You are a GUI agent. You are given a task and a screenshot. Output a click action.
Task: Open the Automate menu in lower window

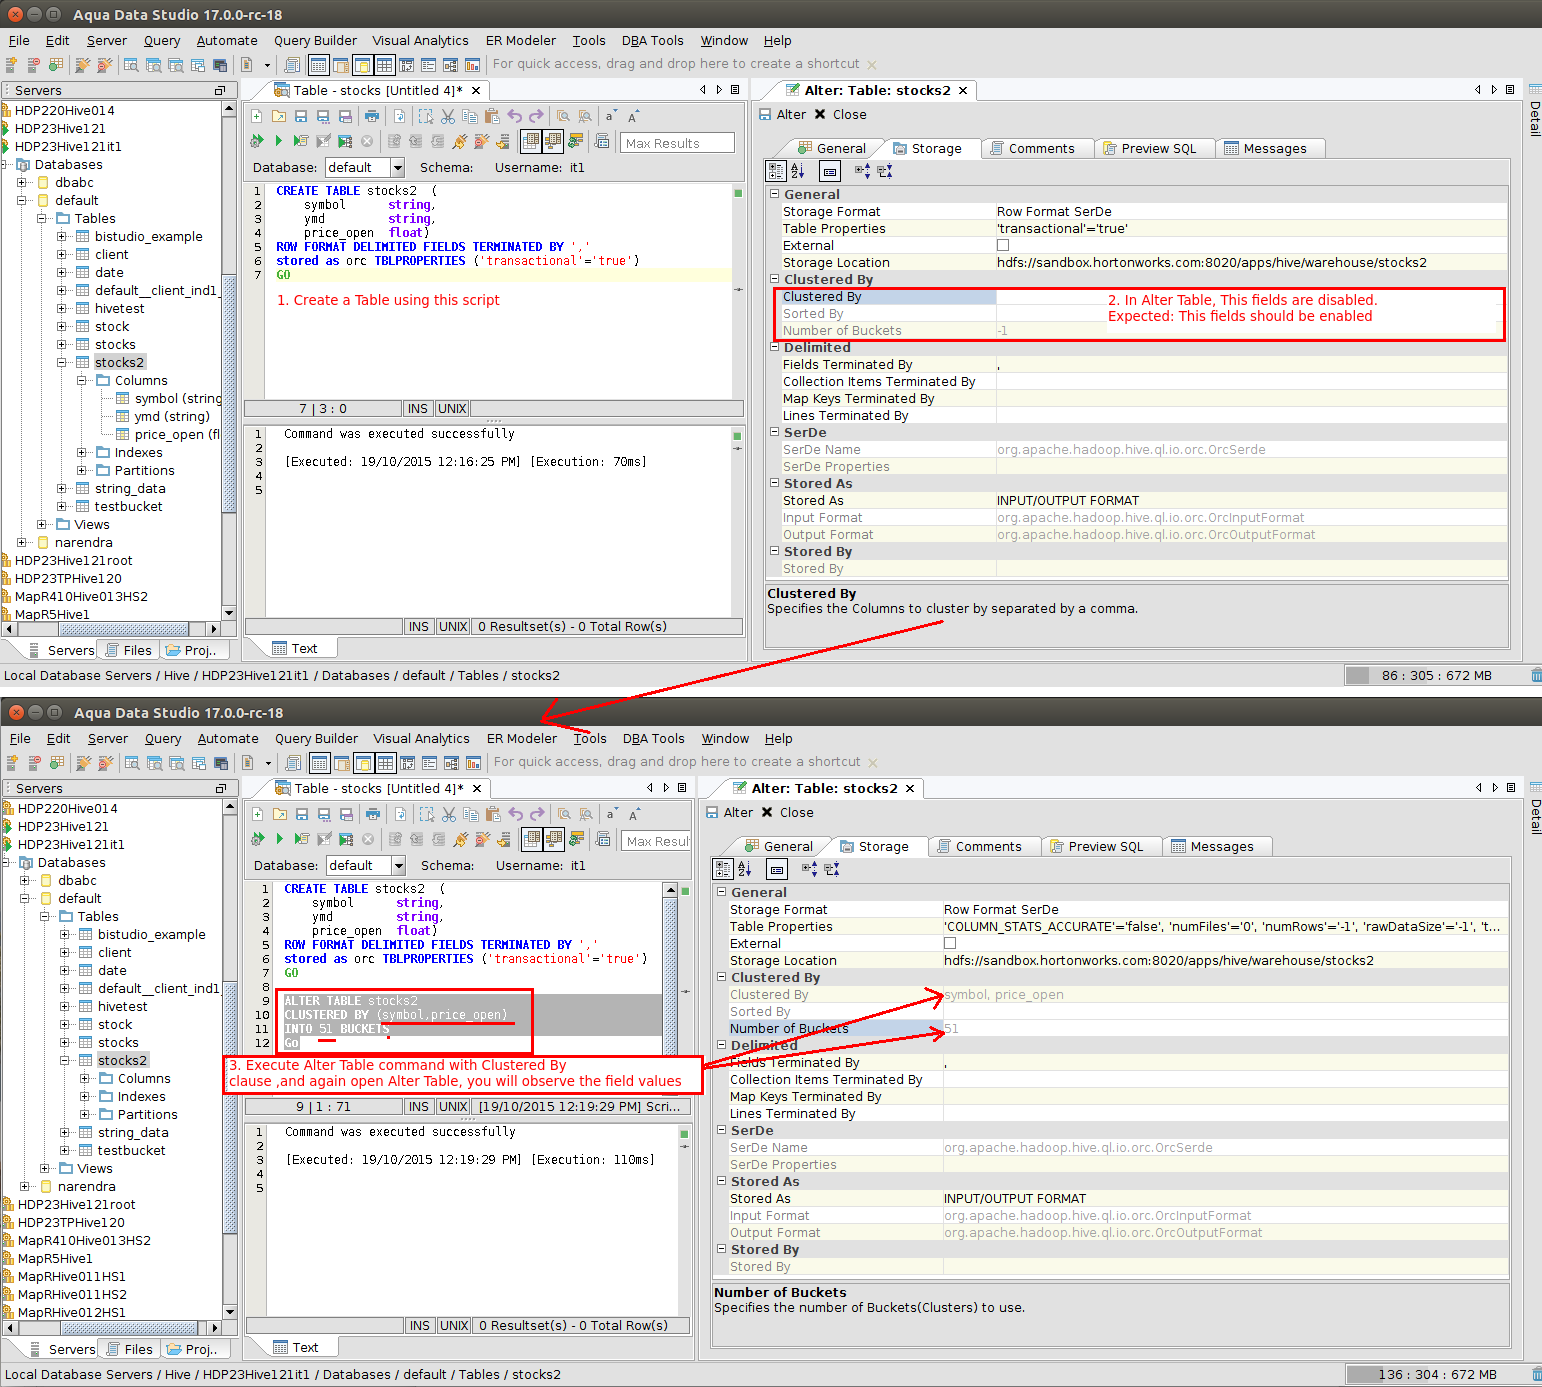(228, 739)
